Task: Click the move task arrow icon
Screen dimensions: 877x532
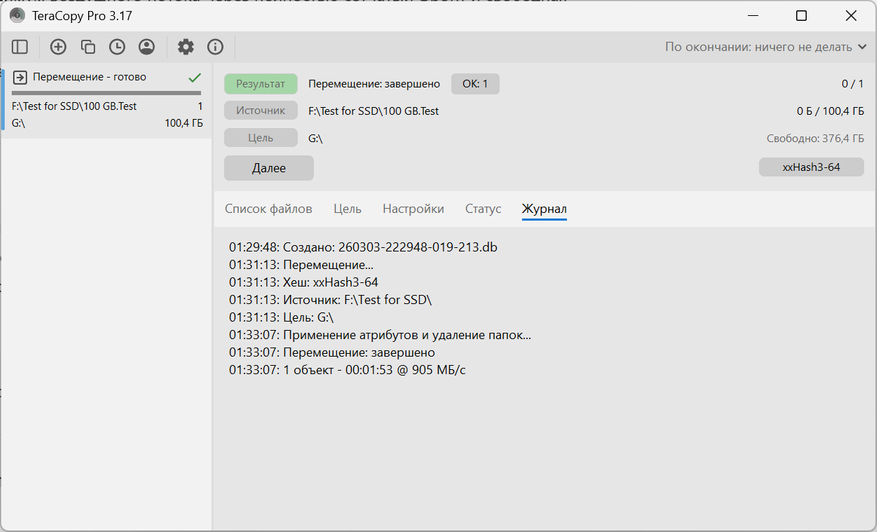Action: pyautogui.click(x=20, y=77)
